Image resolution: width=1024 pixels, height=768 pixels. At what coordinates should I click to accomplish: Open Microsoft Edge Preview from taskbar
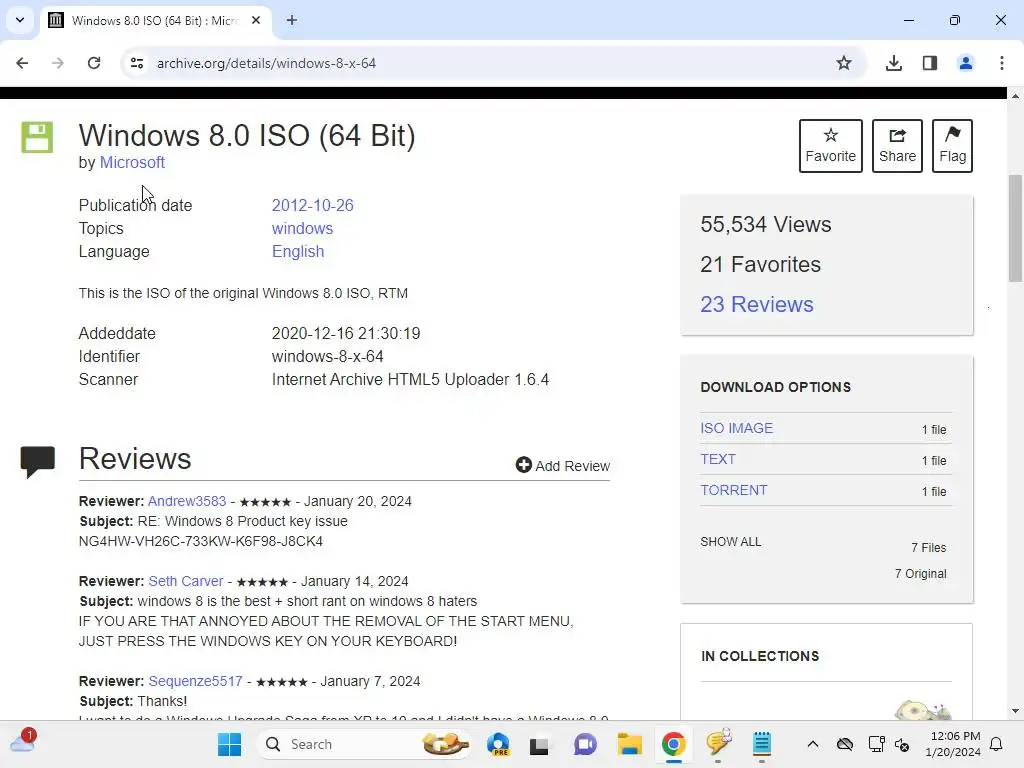point(499,744)
